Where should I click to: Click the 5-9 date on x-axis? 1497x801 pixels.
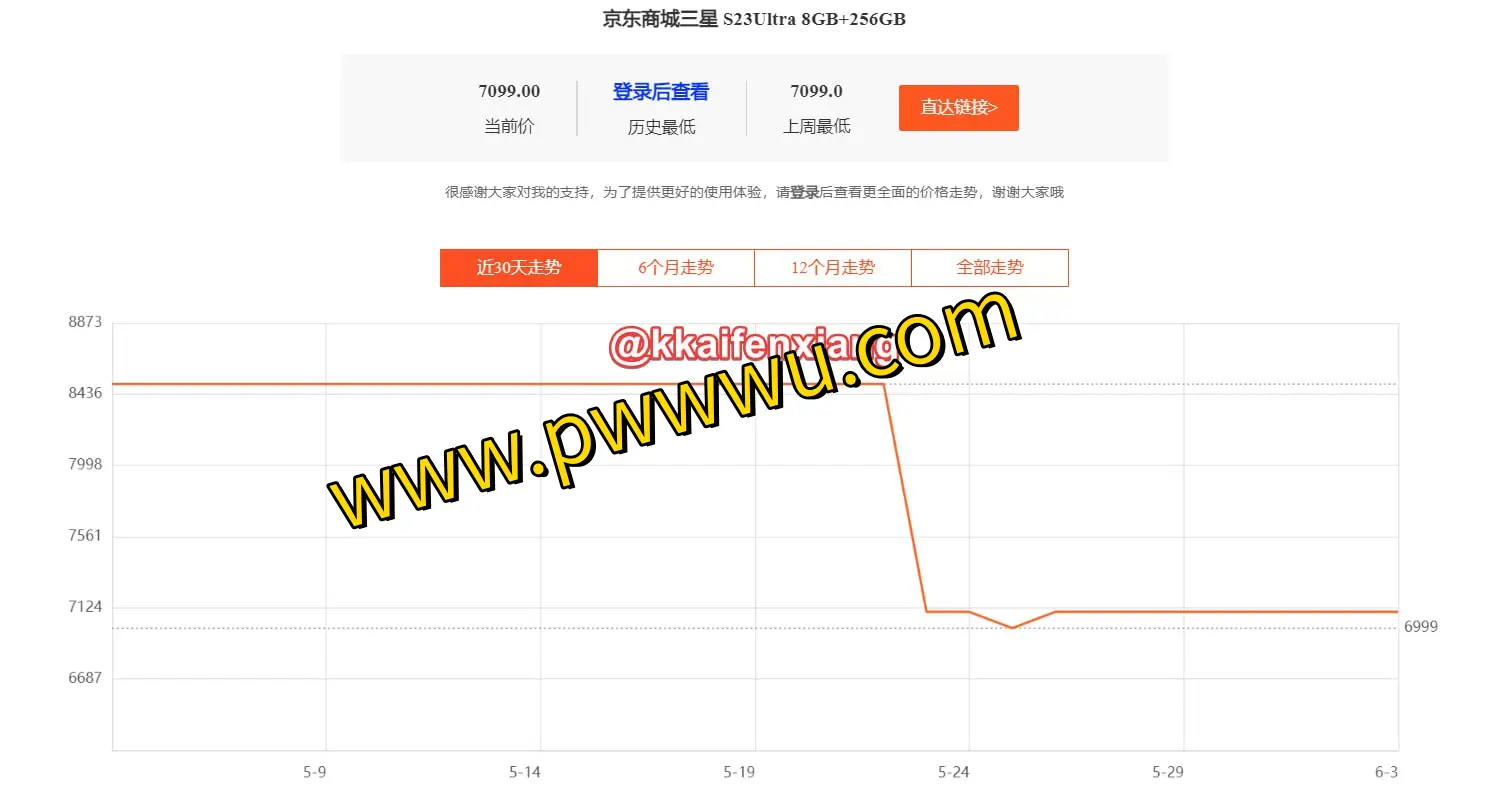coord(314,772)
